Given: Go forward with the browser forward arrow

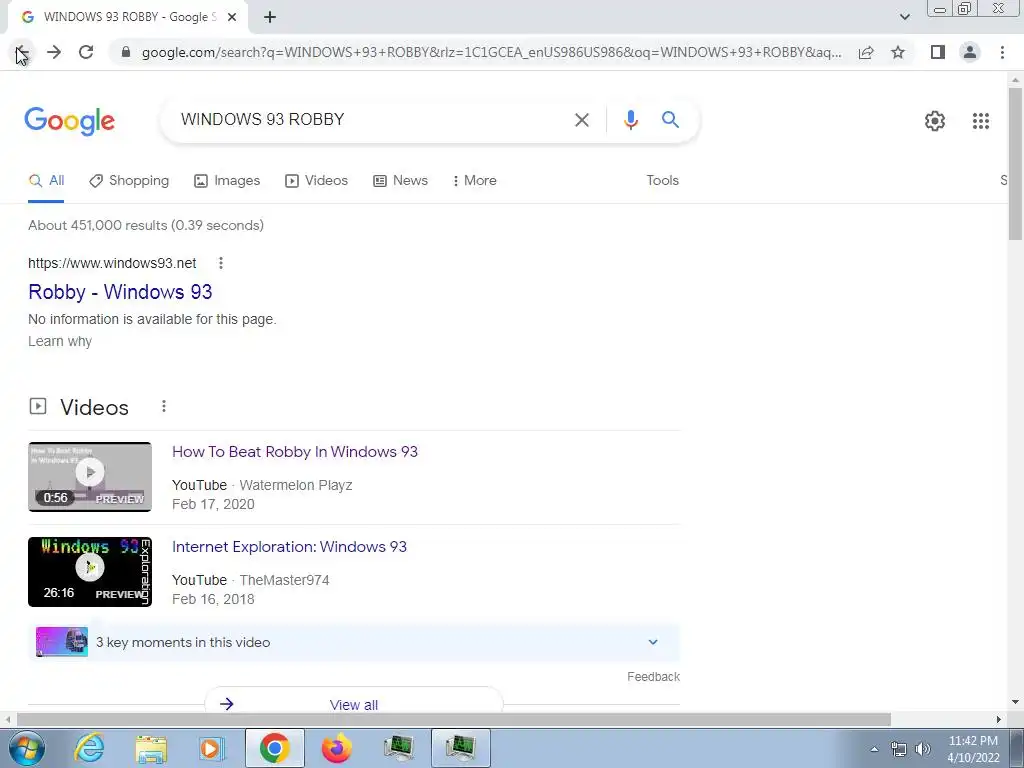Looking at the screenshot, I should point(54,52).
